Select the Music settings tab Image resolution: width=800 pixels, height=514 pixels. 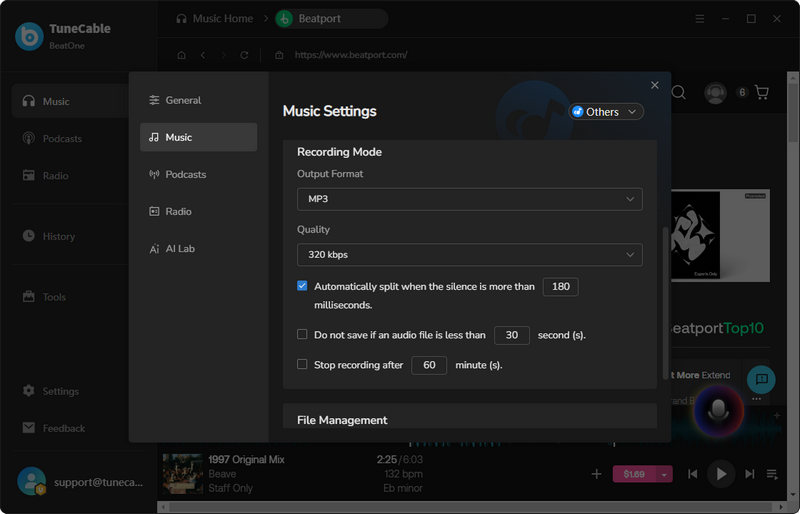click(x=198, y=137)
